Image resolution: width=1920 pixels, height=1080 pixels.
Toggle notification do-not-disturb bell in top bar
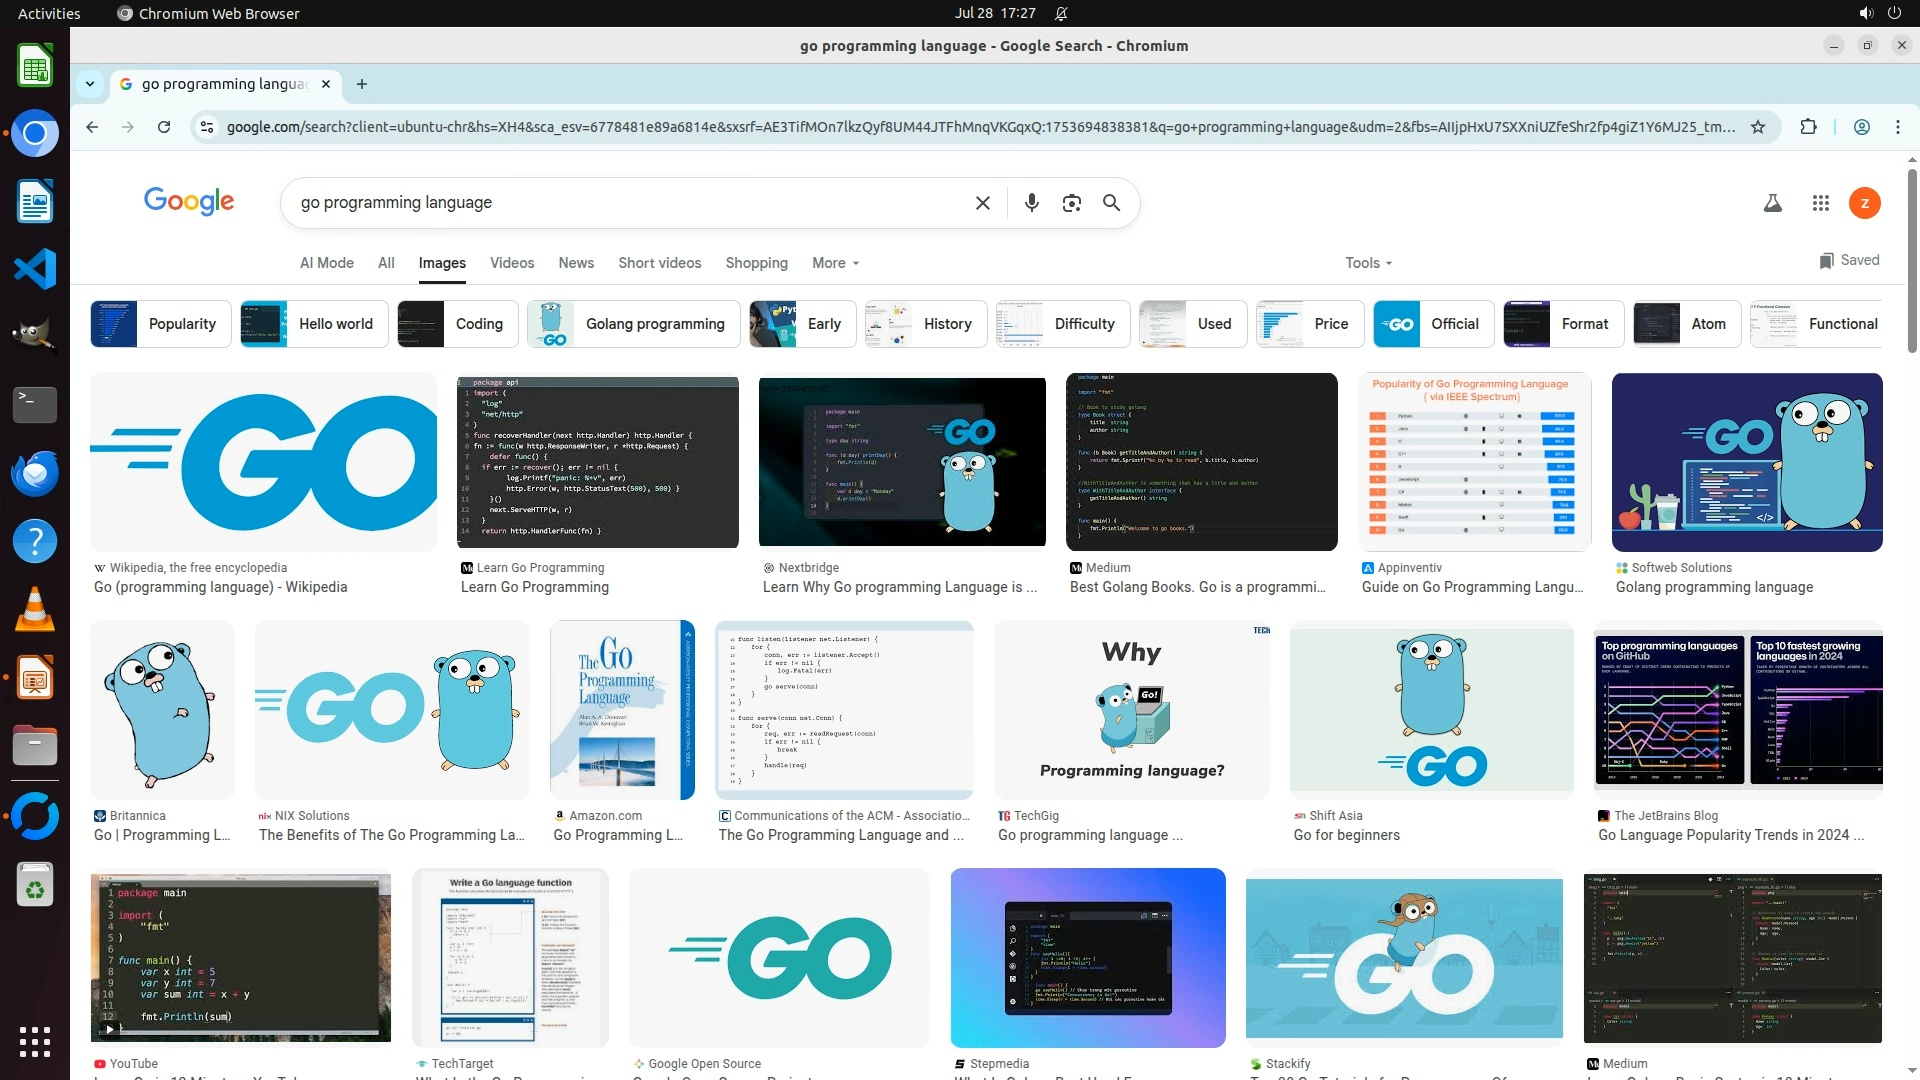1062,13
